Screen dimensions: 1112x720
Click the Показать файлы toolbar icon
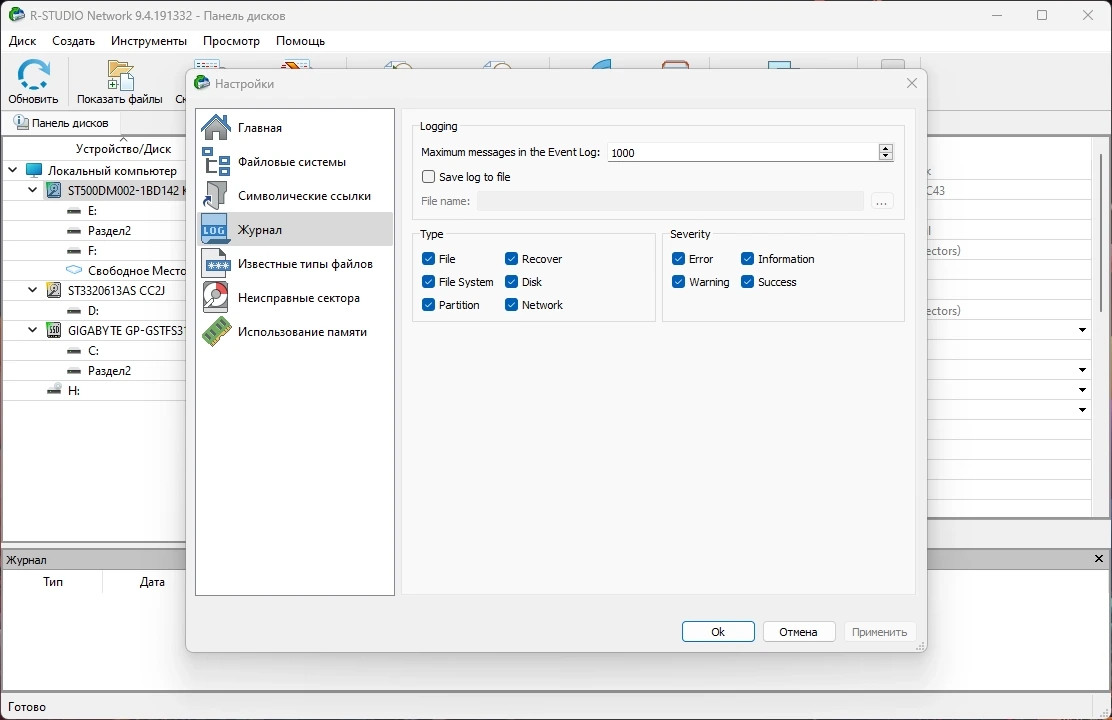[x=120, y=76]
